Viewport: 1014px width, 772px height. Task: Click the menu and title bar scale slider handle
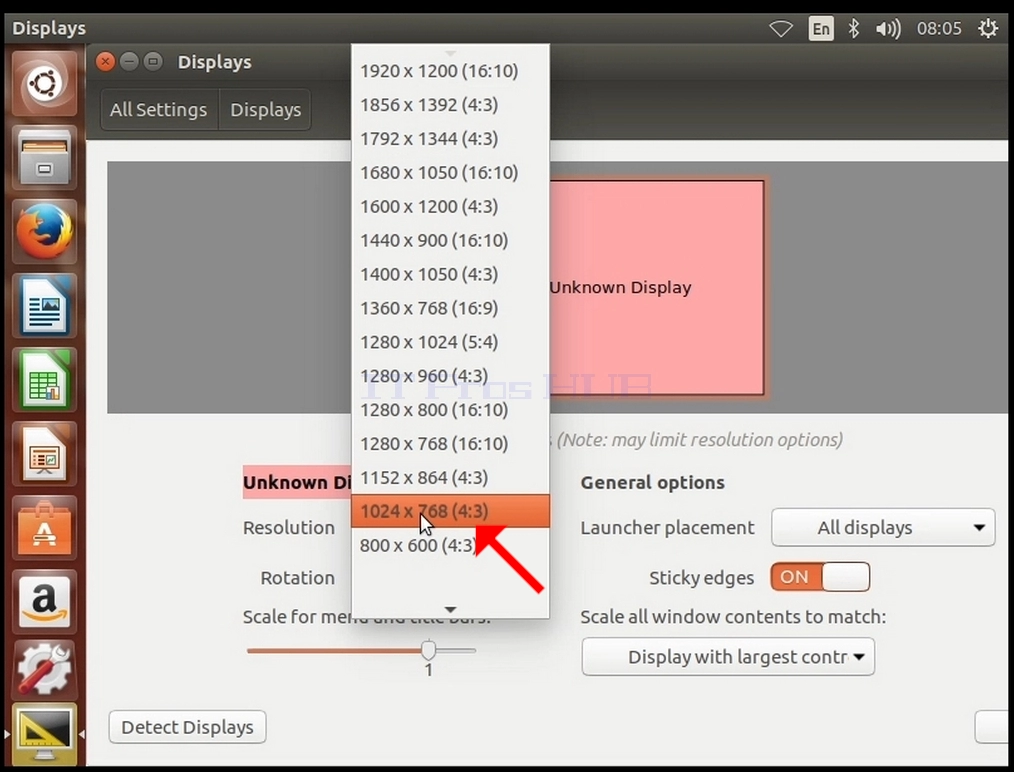pos(428,650)
